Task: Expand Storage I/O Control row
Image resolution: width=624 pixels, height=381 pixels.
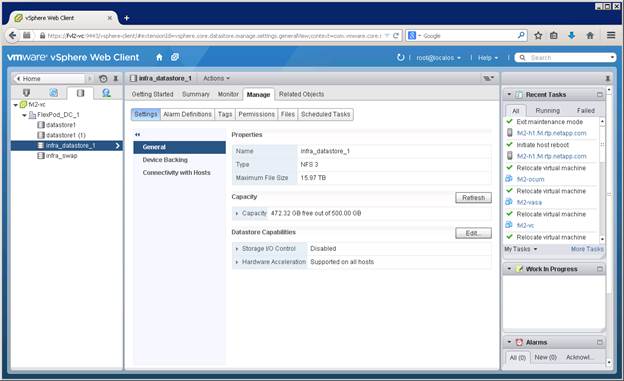Action: (237, 249)
